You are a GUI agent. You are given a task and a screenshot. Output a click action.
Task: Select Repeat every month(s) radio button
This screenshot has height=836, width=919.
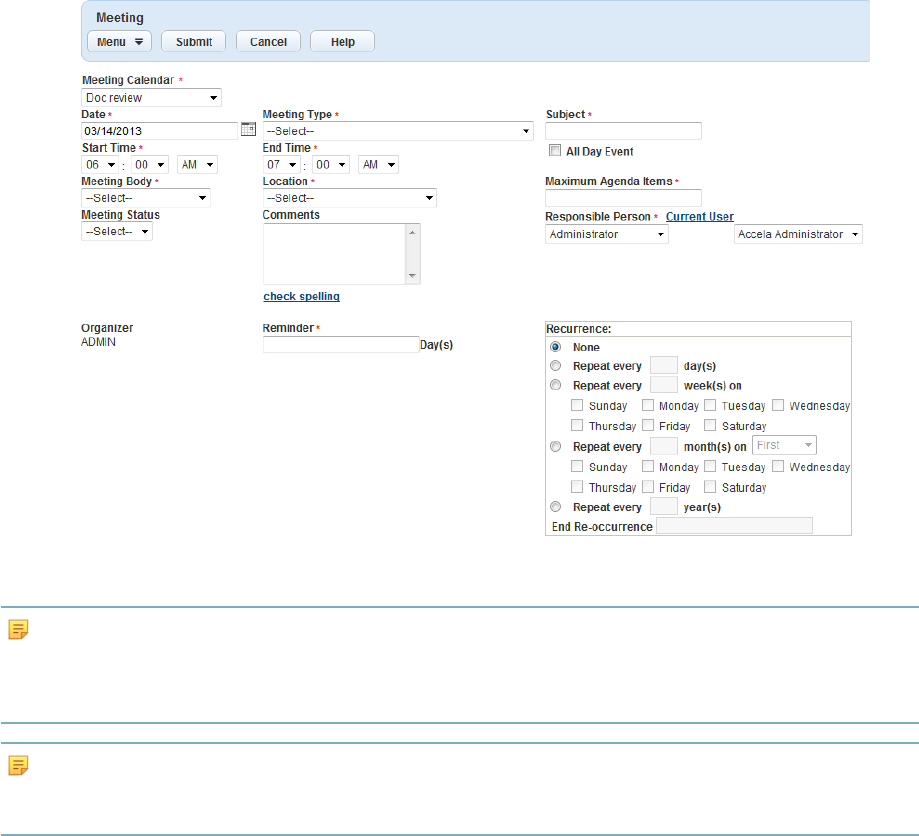click(556, 447)
